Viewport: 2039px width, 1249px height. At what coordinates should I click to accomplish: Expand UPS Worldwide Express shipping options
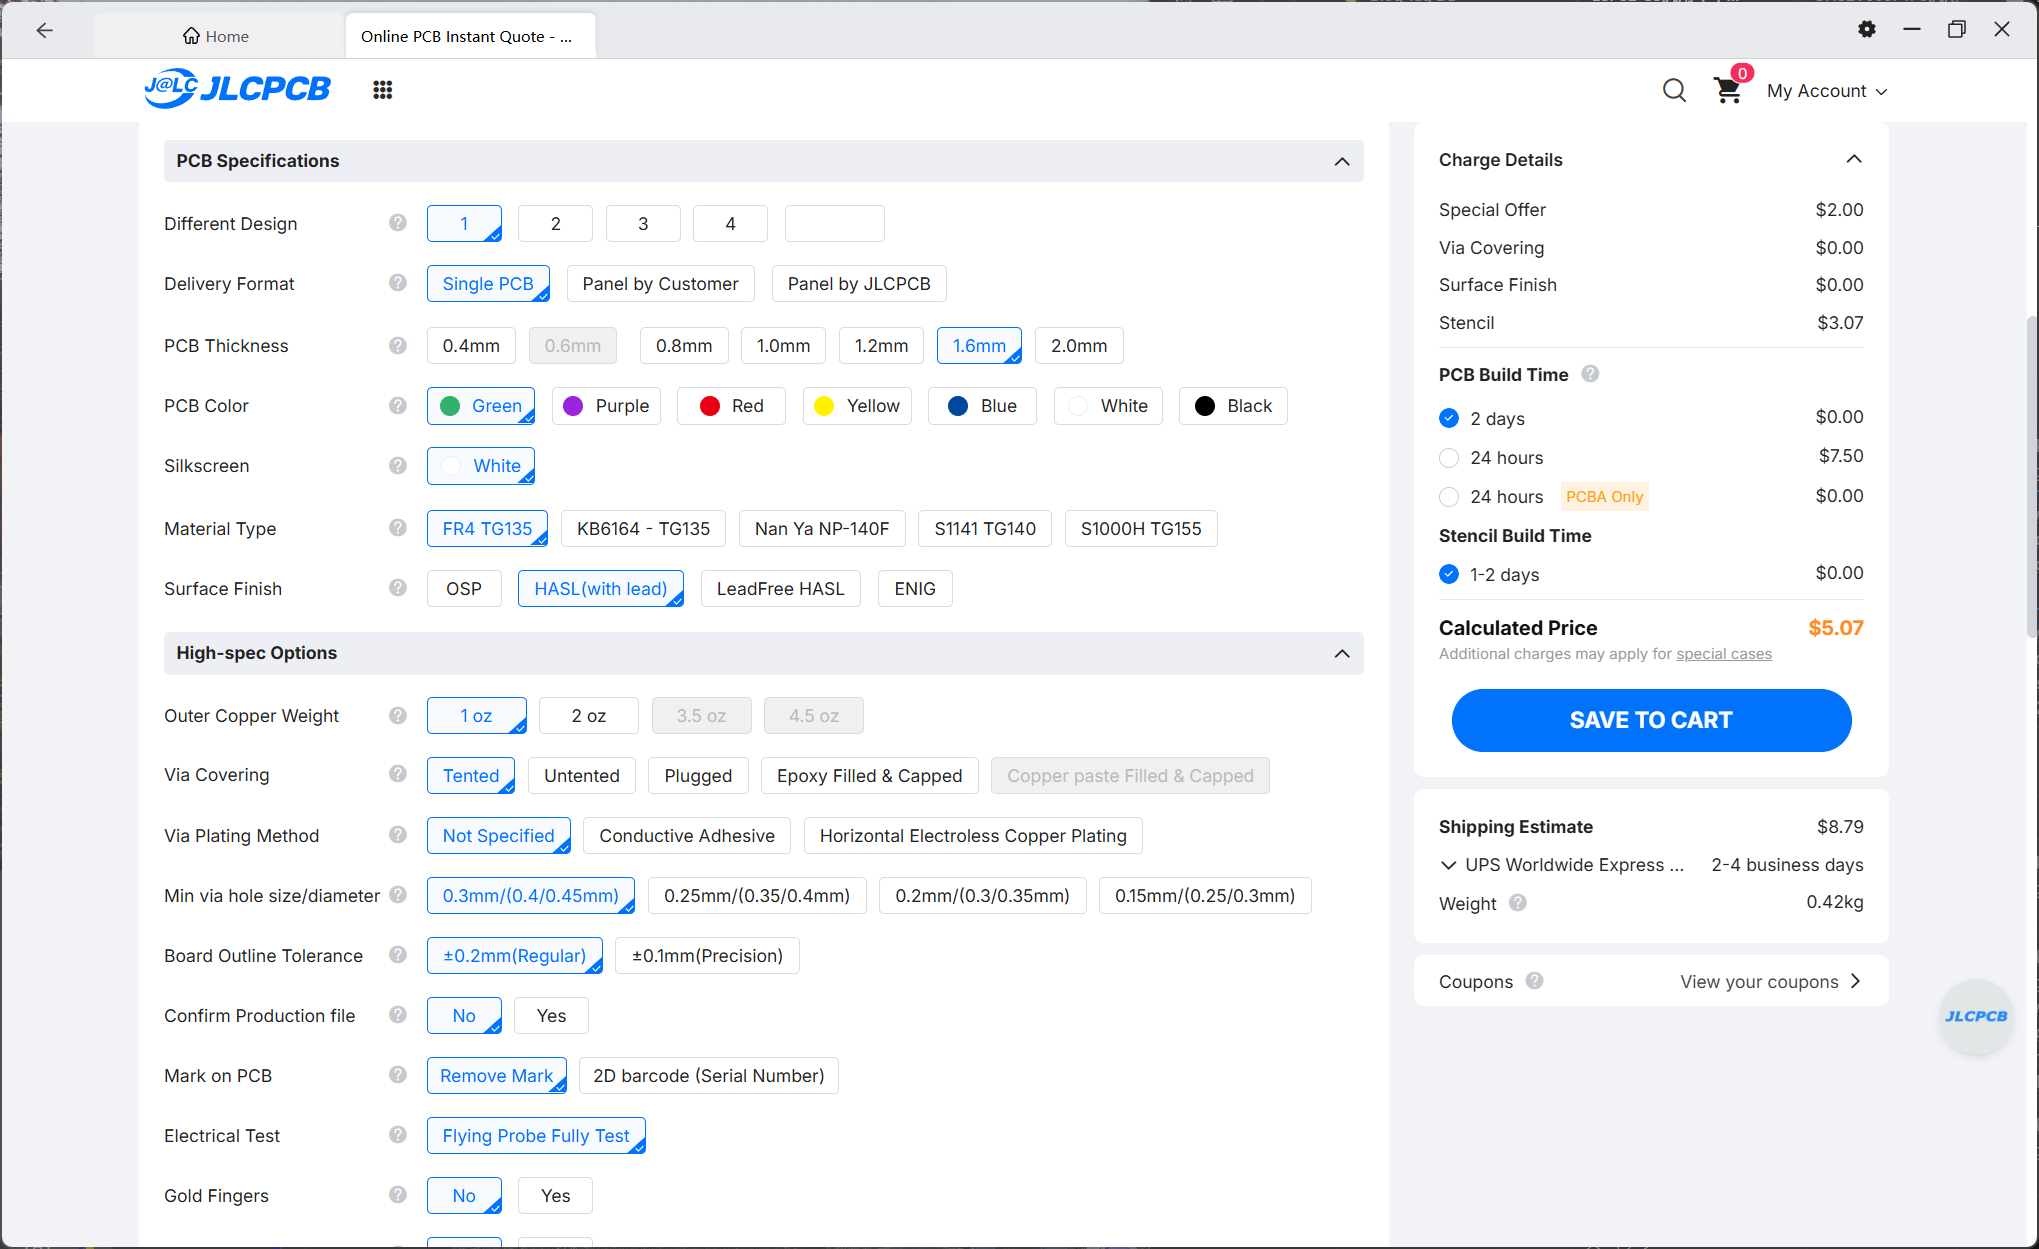coord(1448,864)
